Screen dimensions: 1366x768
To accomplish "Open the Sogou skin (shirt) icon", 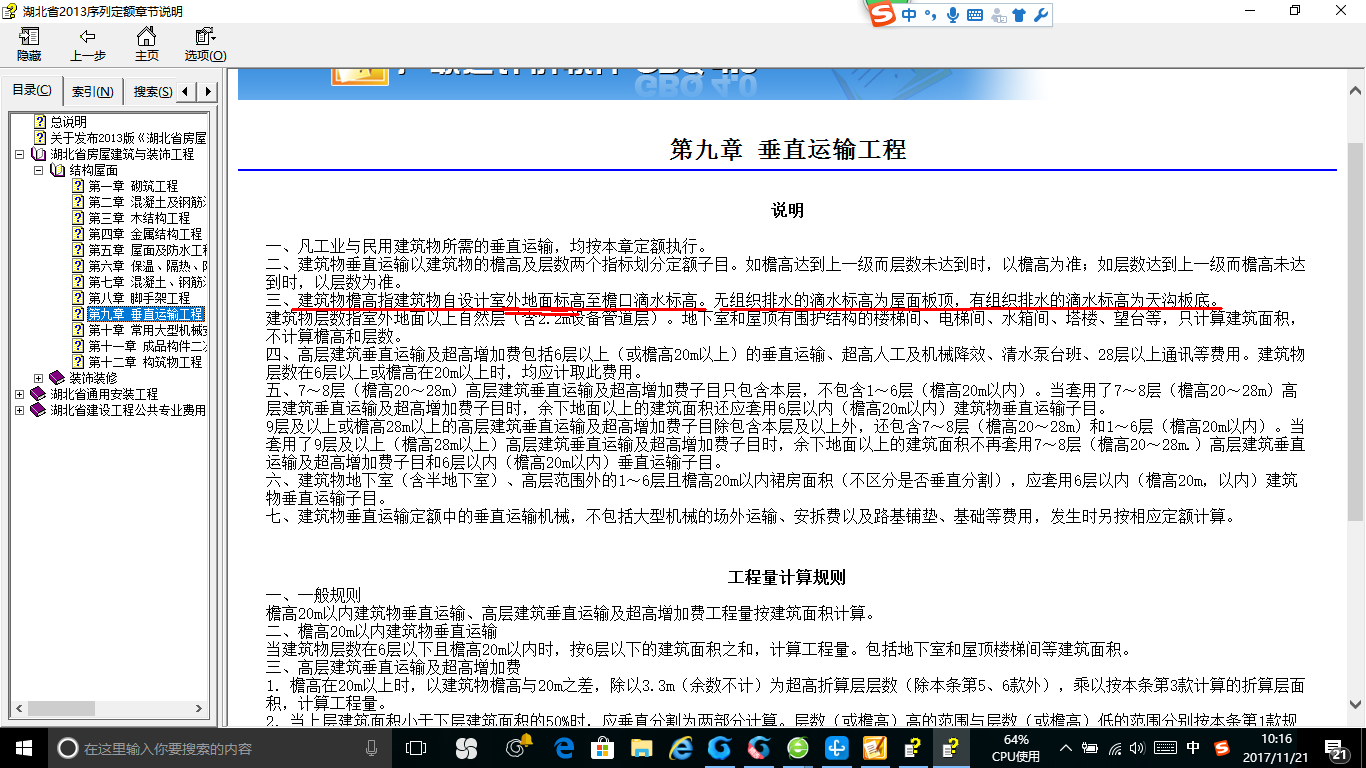I will point(1019,15).
